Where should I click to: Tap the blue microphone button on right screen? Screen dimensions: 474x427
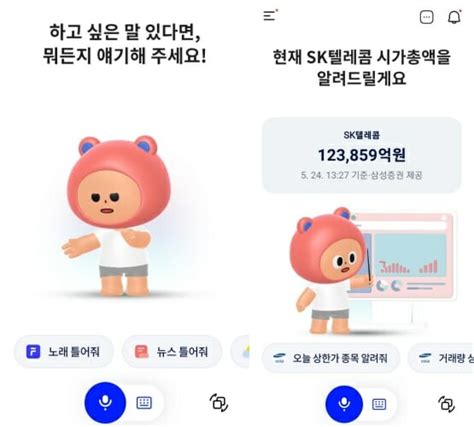coord(344,404)
